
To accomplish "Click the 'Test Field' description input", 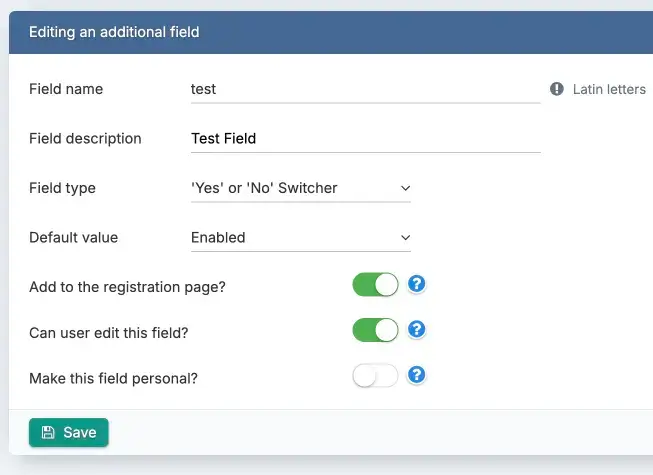I will tap(365, 139).
